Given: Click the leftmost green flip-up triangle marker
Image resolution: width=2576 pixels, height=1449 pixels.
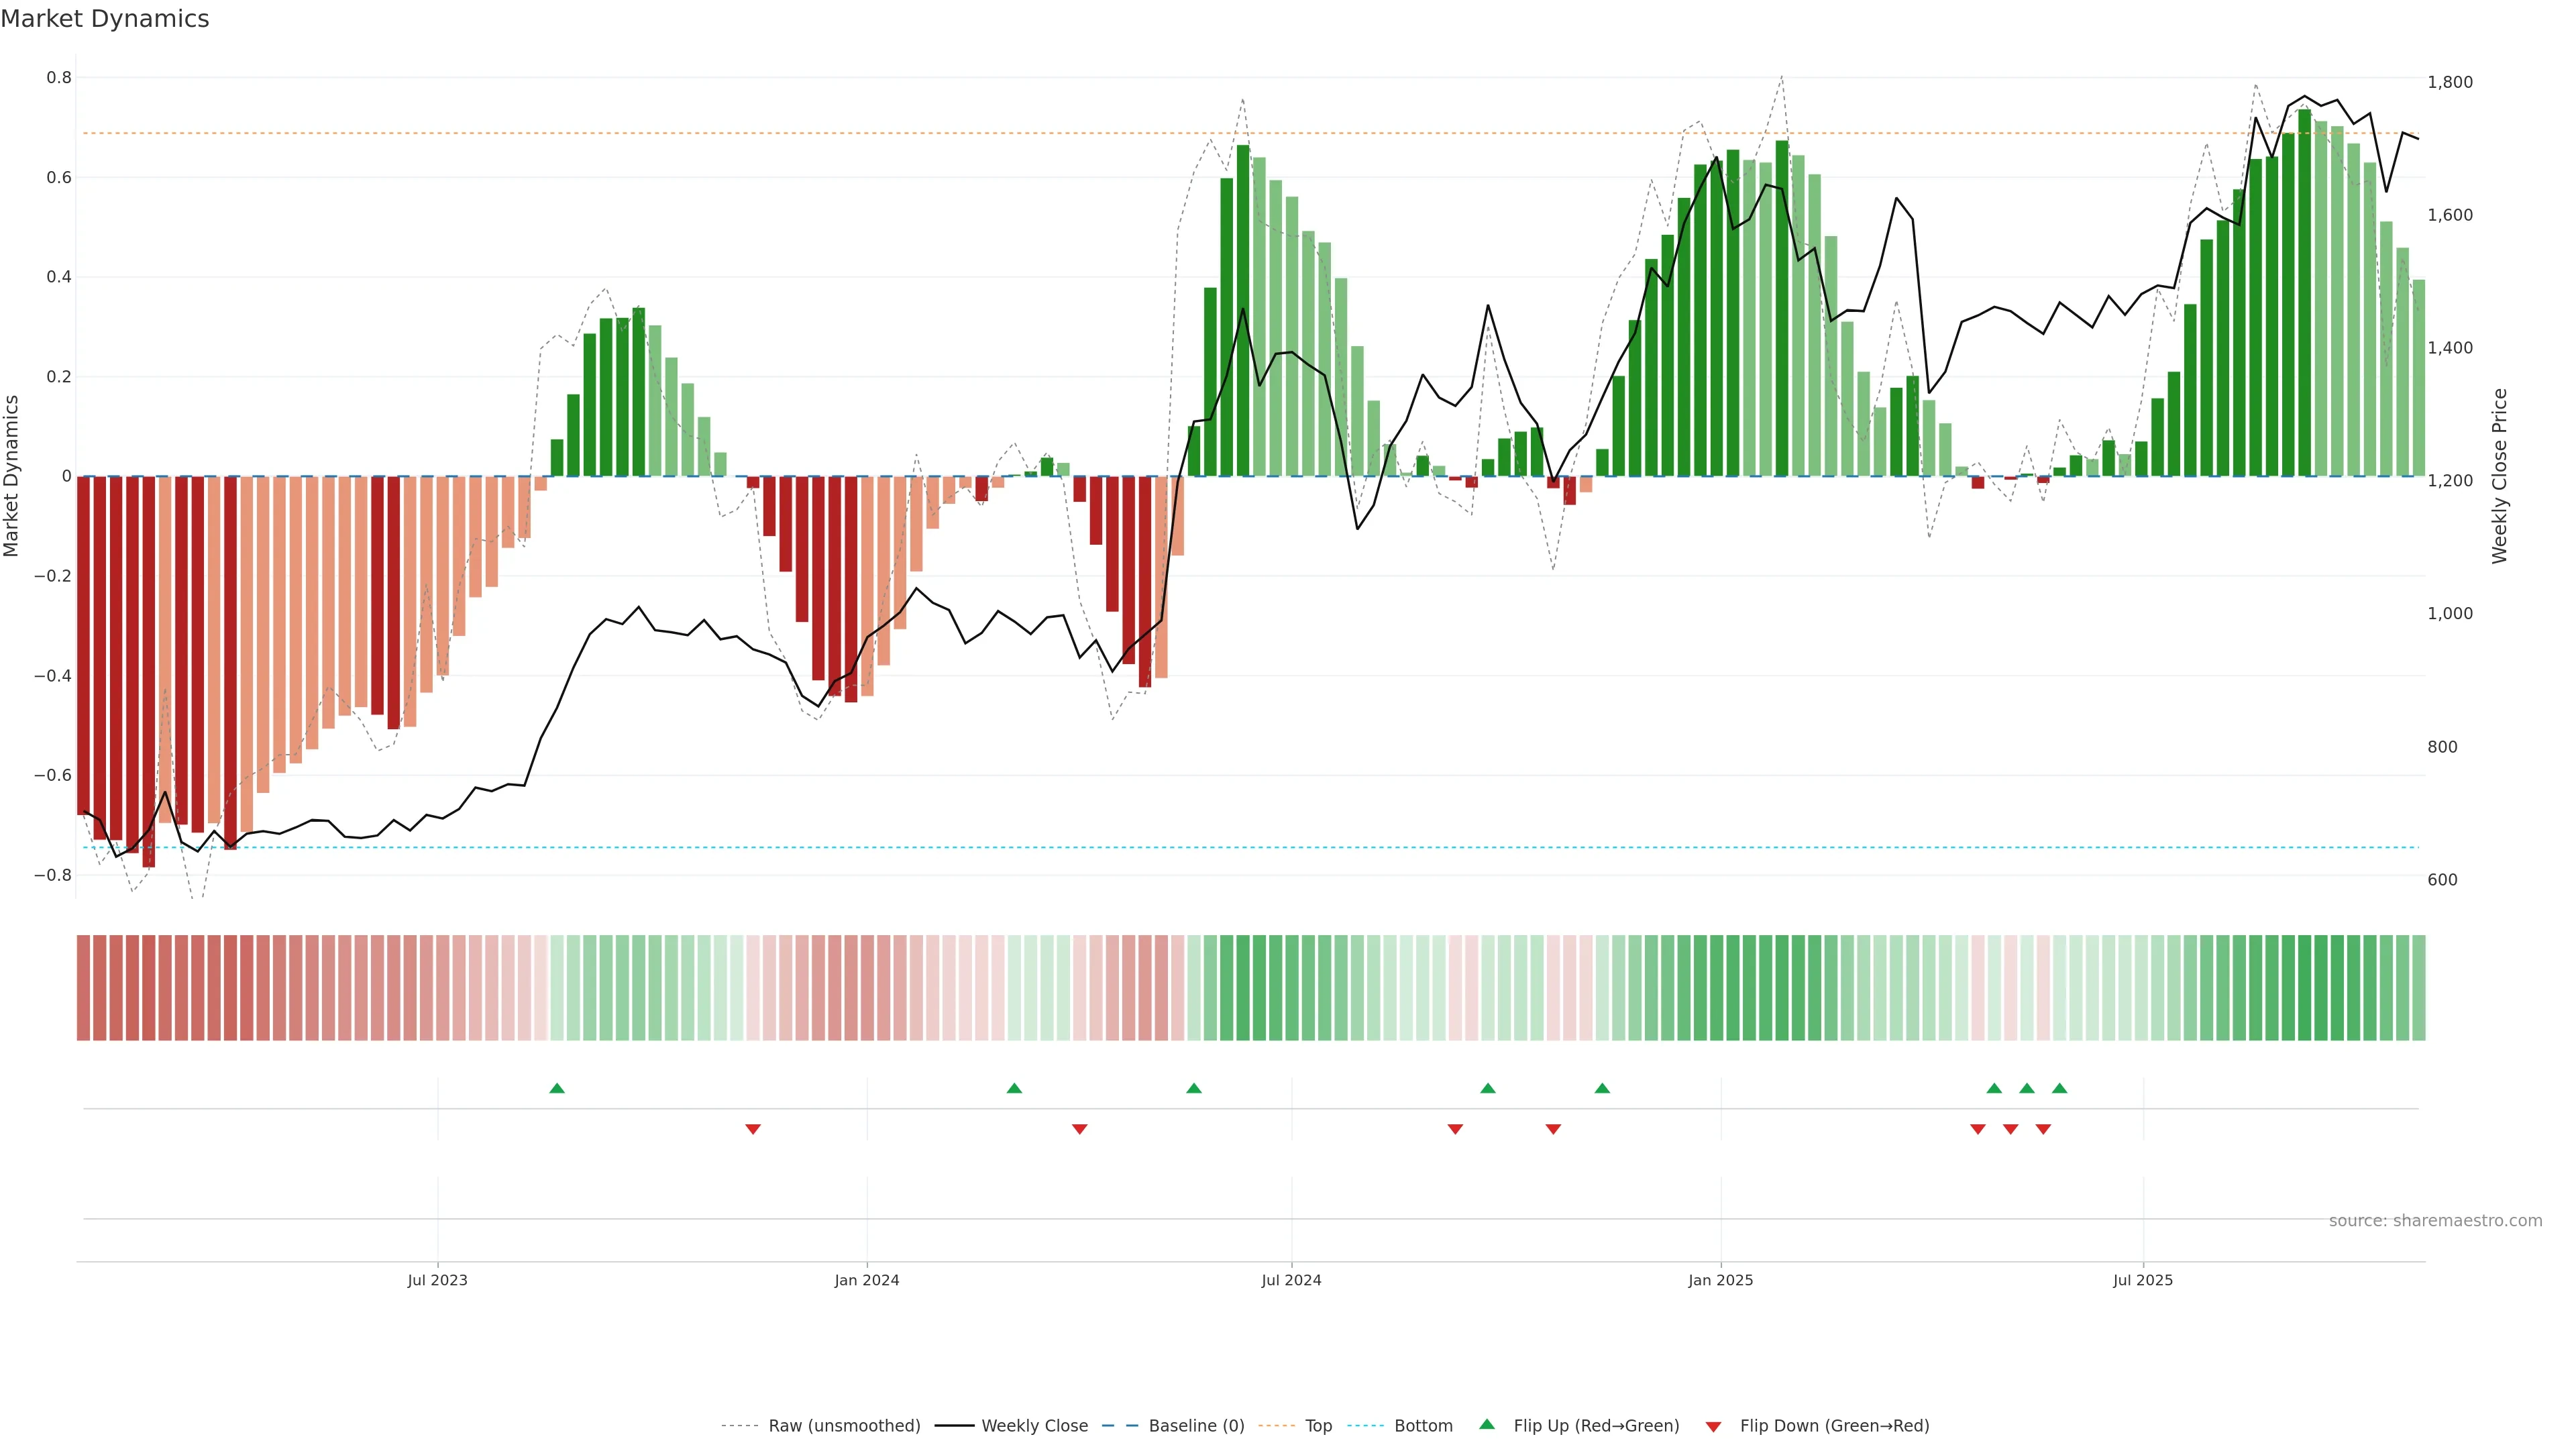Looking at the screenshot, I should click(557, 1088).
